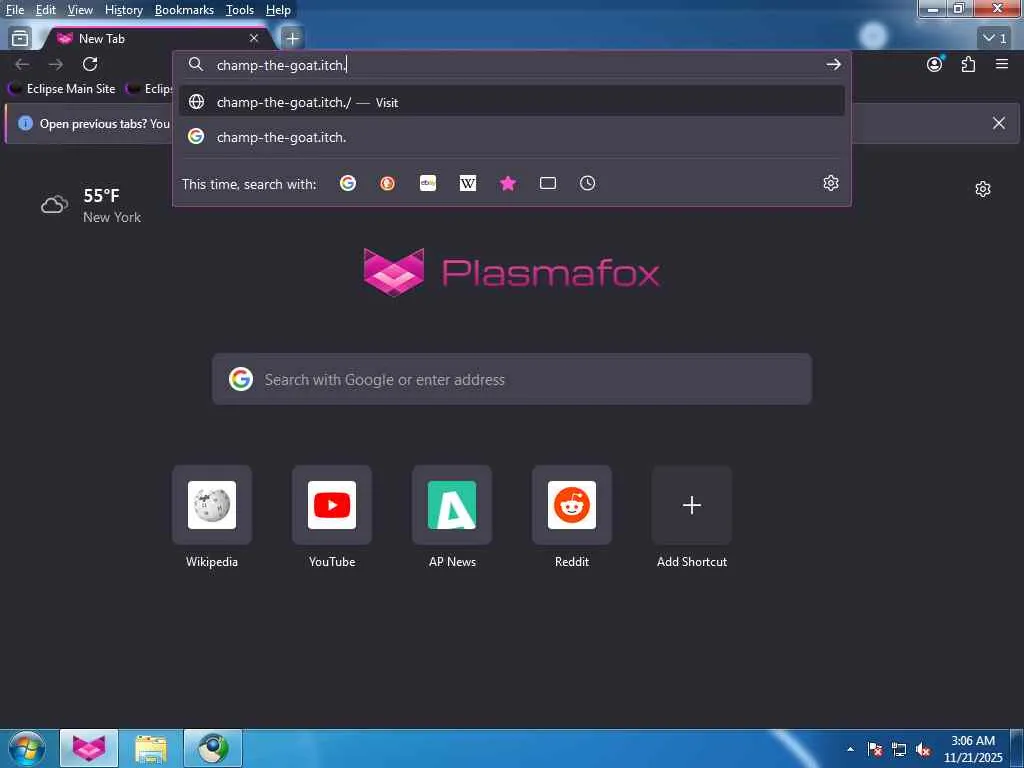Reload the current page
This screenshot has width=1024, height=768.
pyautogui.click(x=90, y=64)
